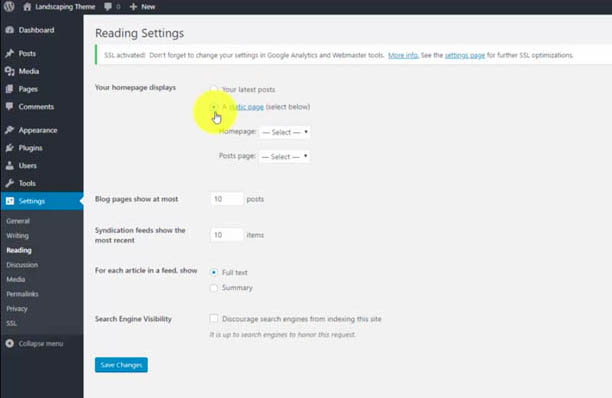The height and width of the screenshot is (398, 612).
Task: Click the Dashboard gauge icon
Action: (x=10, y=30)
